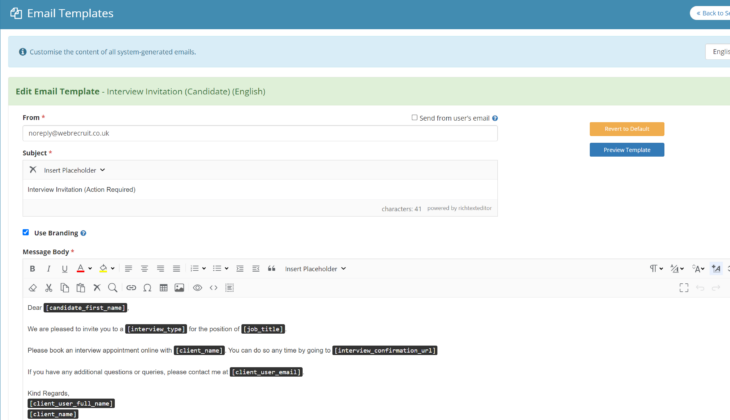Viewport: 730px width, 420px height.
Task: Enable Send from user's email checkbox
Action: (415, 118)
